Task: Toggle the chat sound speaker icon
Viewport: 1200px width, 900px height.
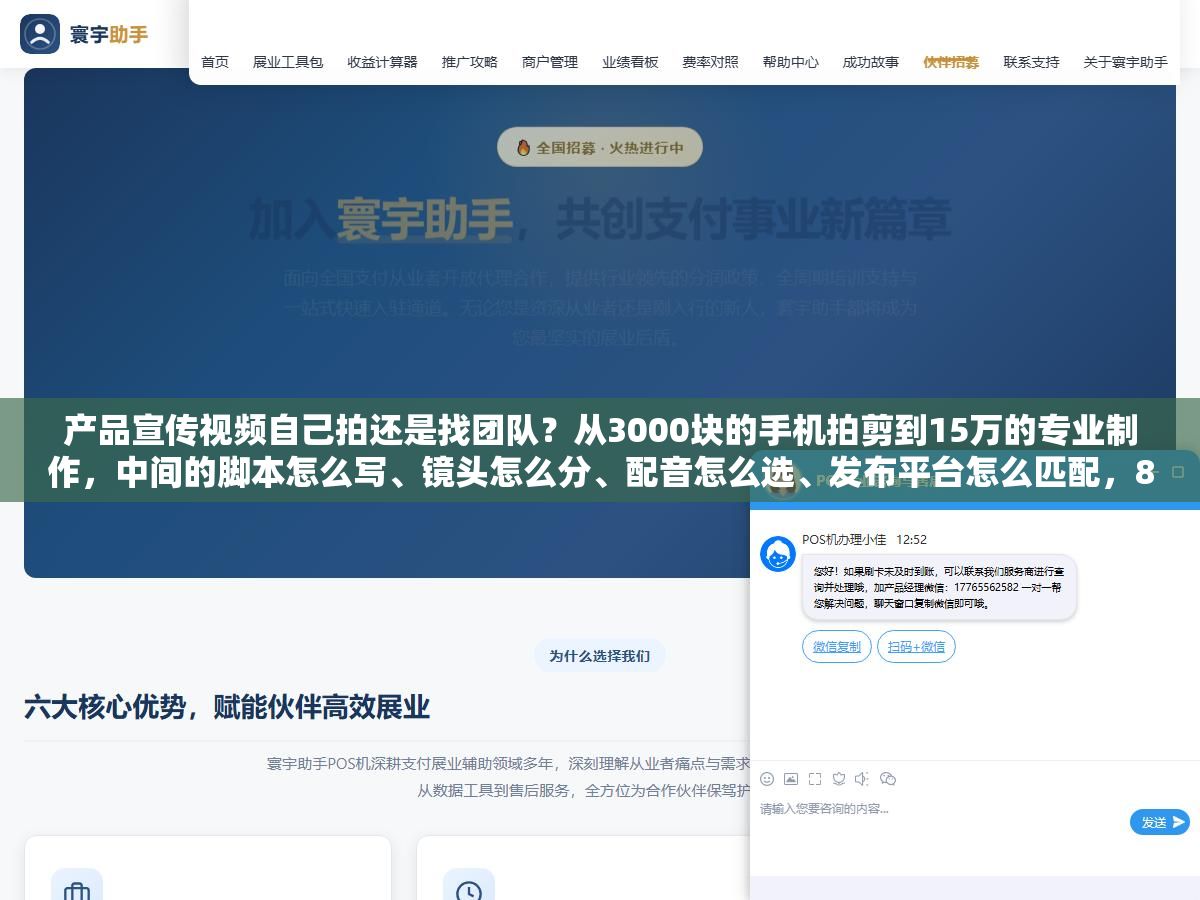Action: (x=862, y=779)
